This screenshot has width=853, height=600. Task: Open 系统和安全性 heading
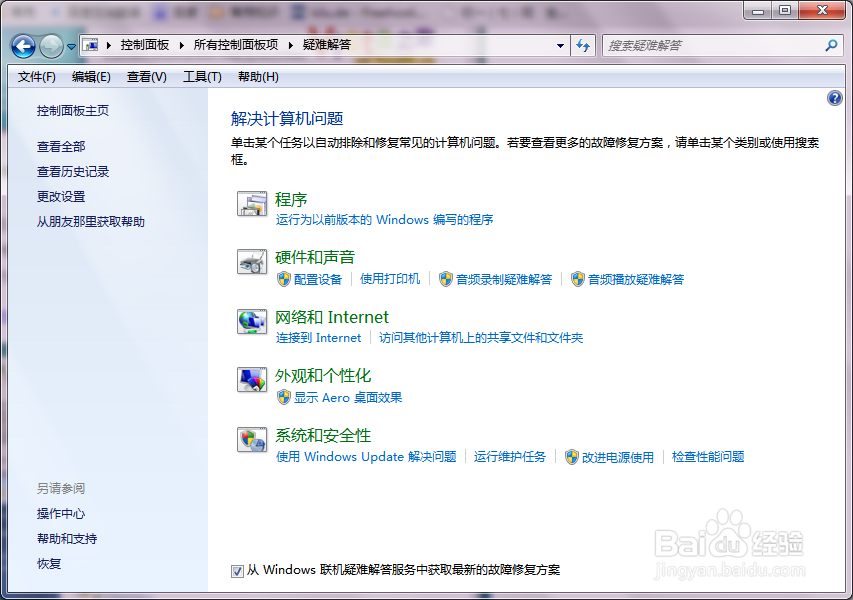click(323, 436)
